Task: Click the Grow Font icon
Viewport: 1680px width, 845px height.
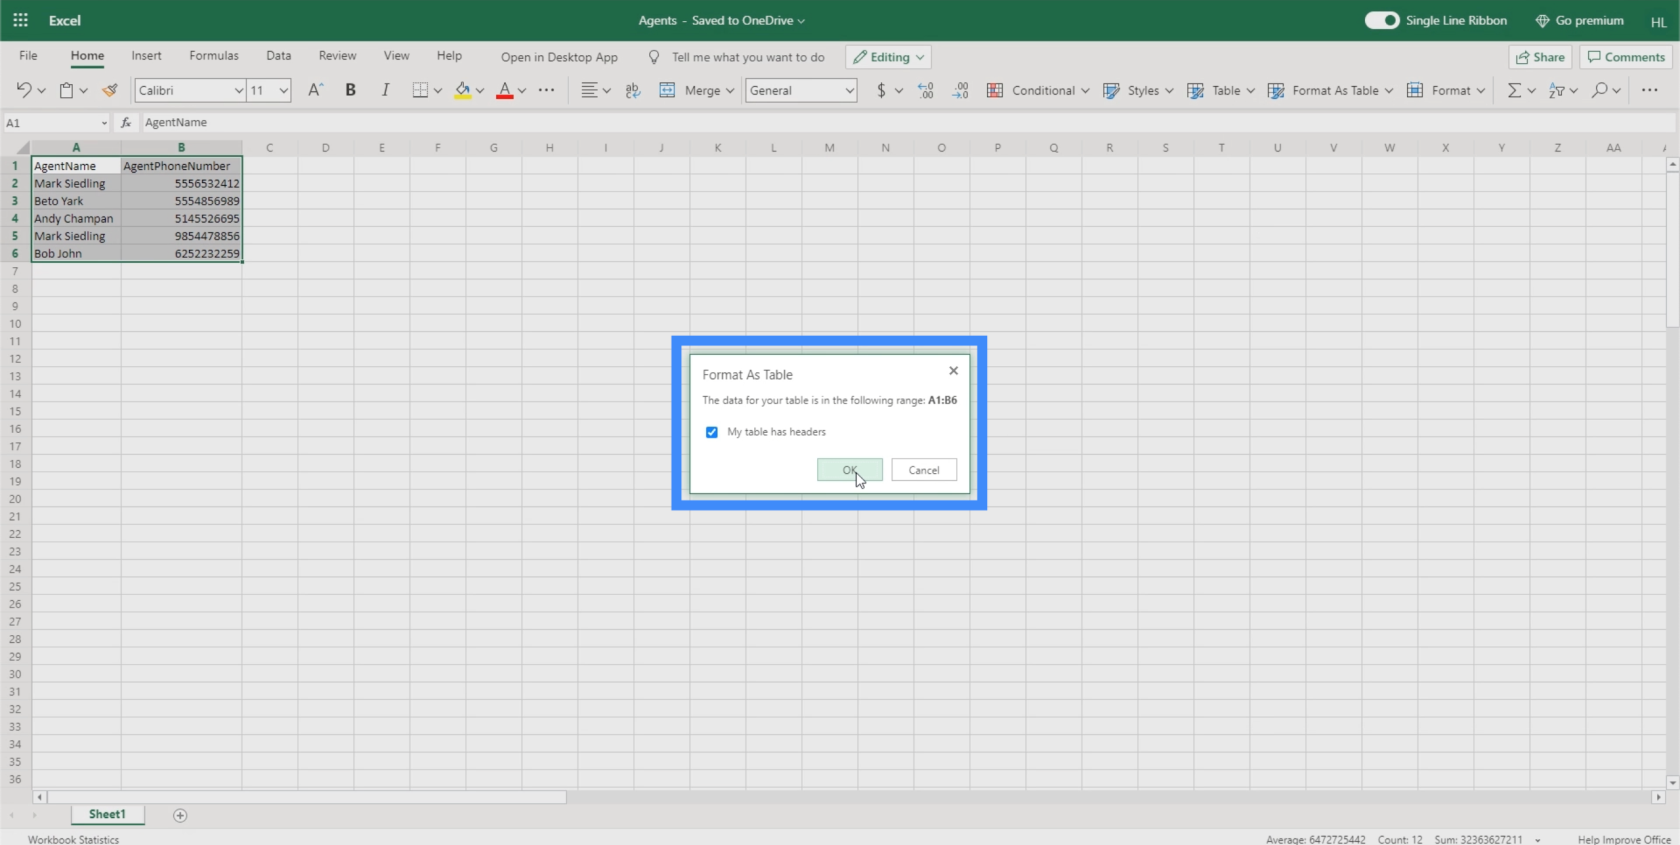Action: (x=315, y=90)
